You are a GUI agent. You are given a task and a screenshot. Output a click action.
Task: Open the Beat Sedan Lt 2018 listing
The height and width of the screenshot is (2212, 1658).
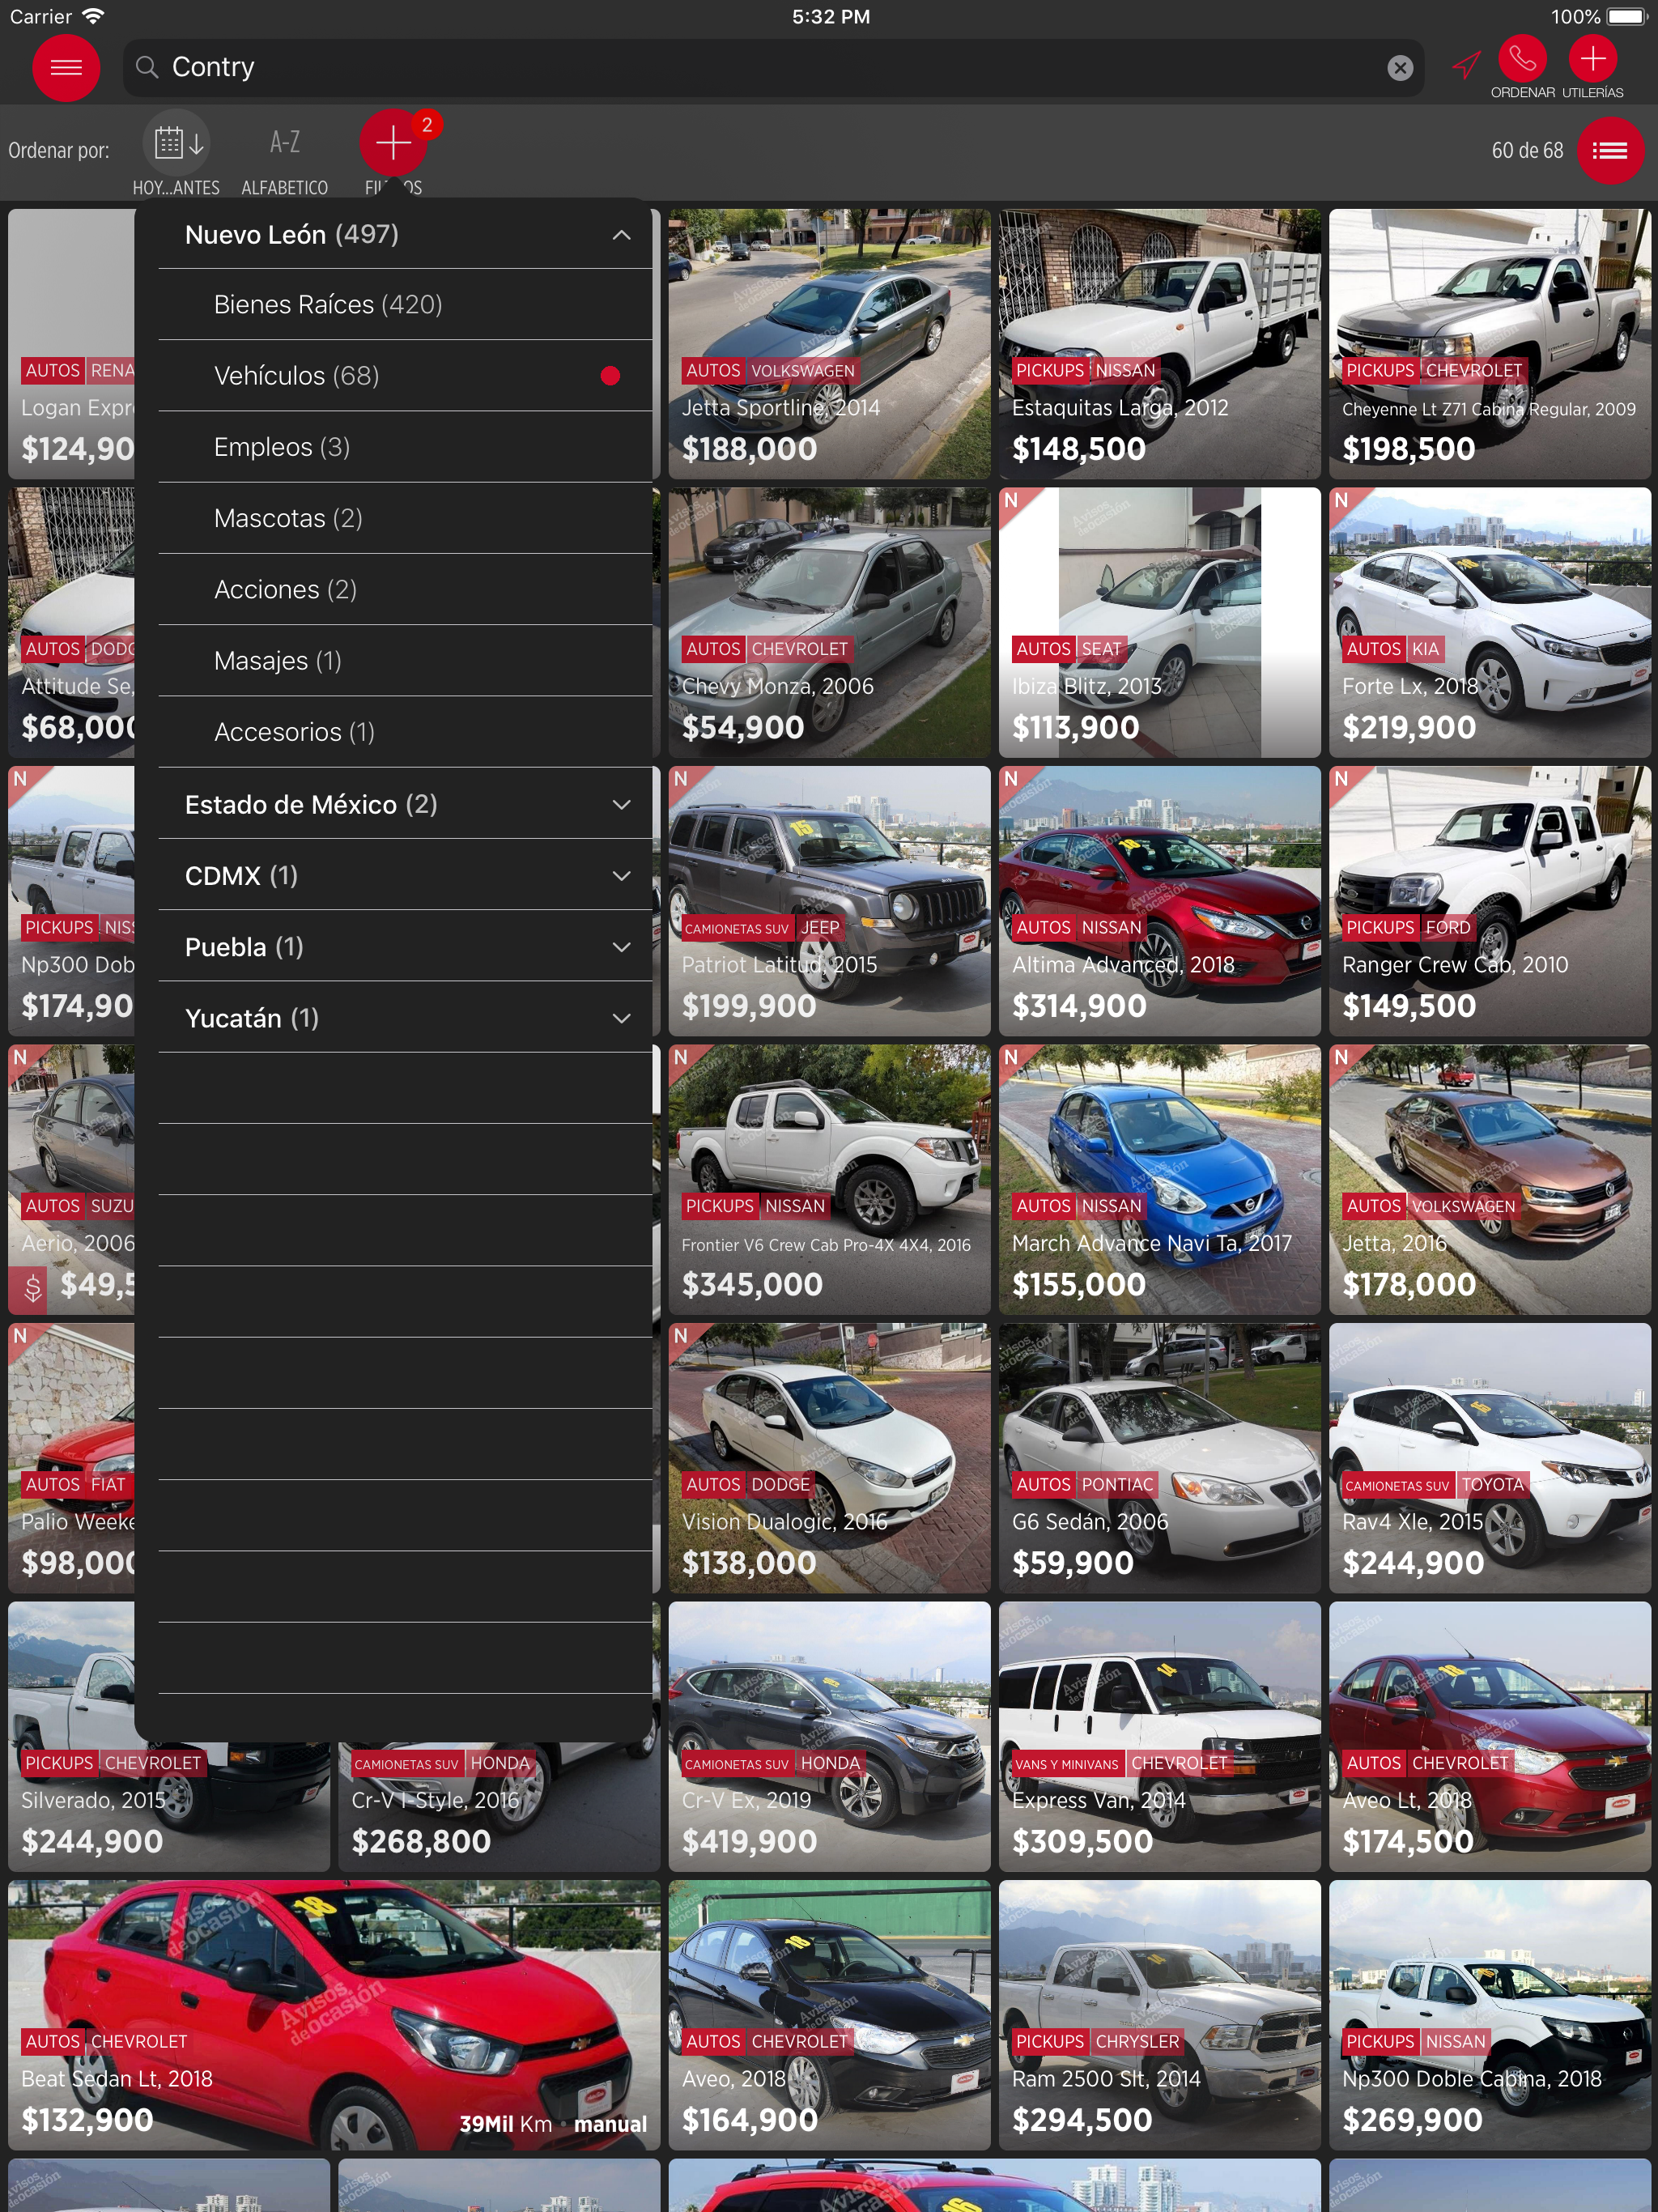(x=334, y=2016)
